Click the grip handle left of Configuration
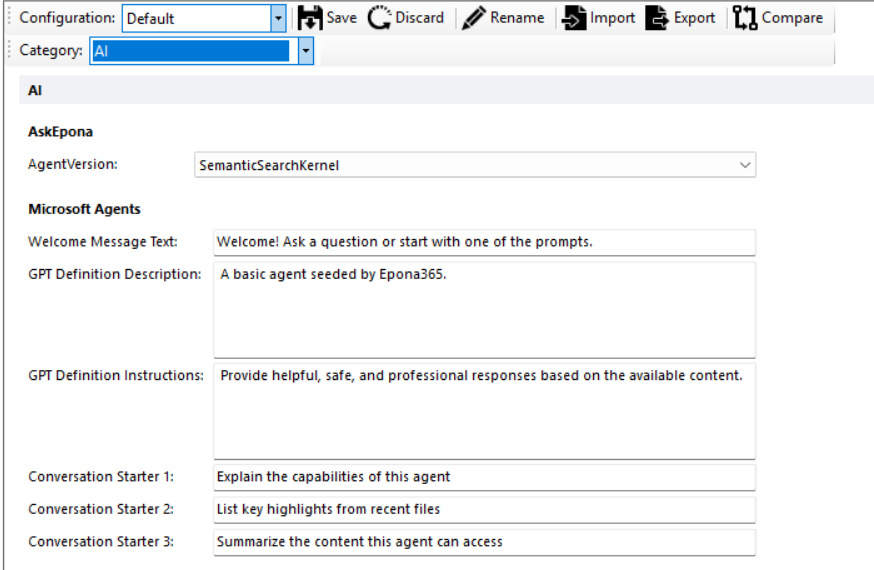 10,18
